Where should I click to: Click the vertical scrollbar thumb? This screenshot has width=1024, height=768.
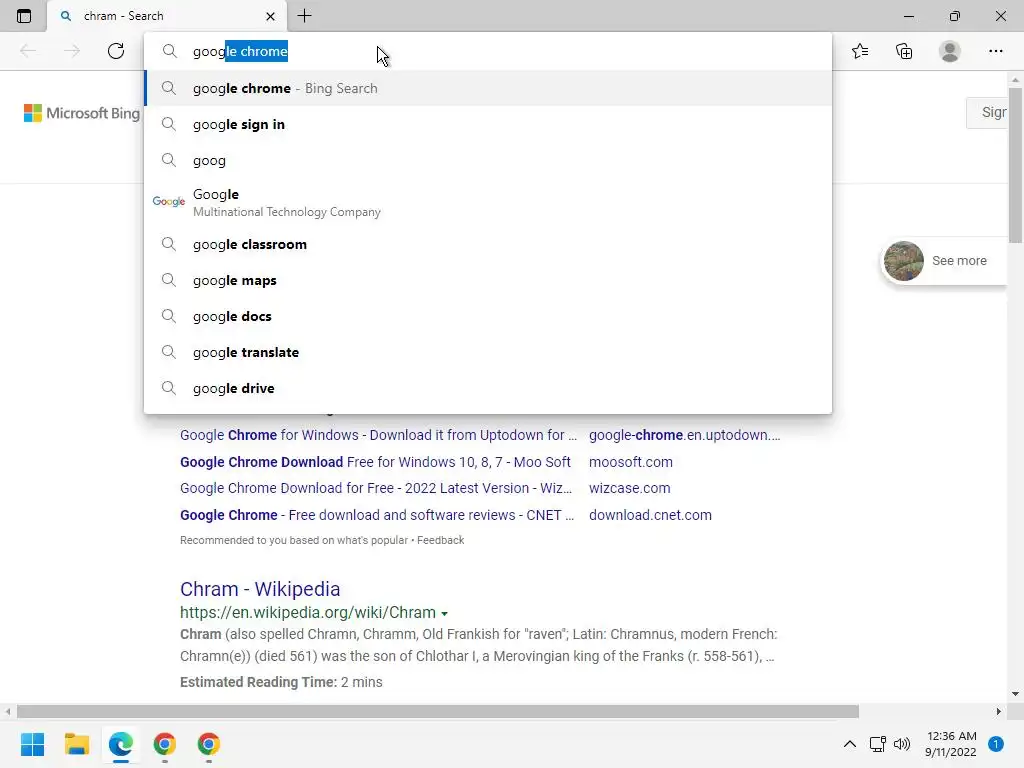point(1015,165)
